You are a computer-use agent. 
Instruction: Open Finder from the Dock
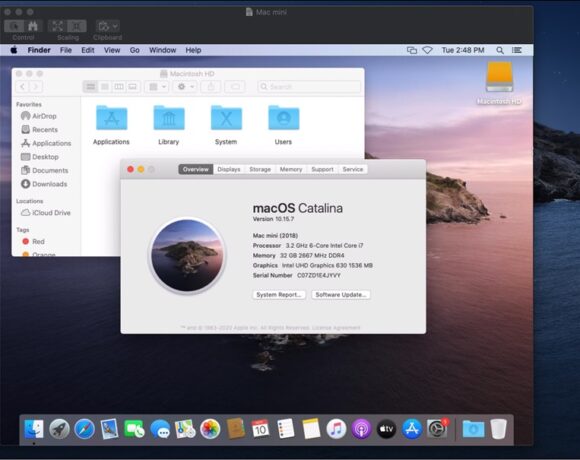click(34, 429)
